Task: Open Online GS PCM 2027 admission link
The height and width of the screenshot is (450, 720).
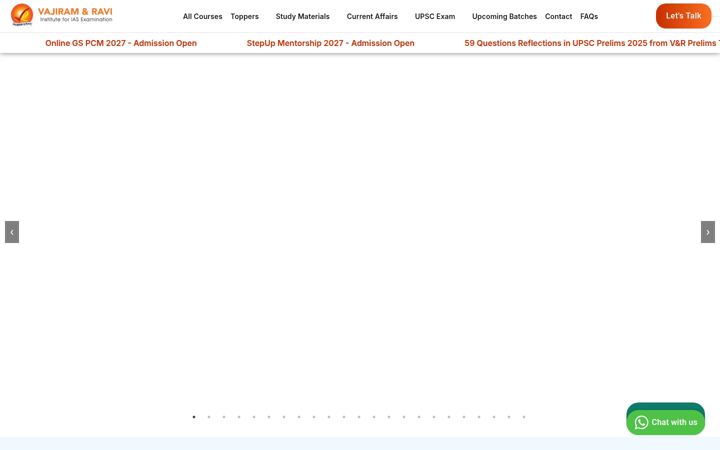Action: coord(121,43)
